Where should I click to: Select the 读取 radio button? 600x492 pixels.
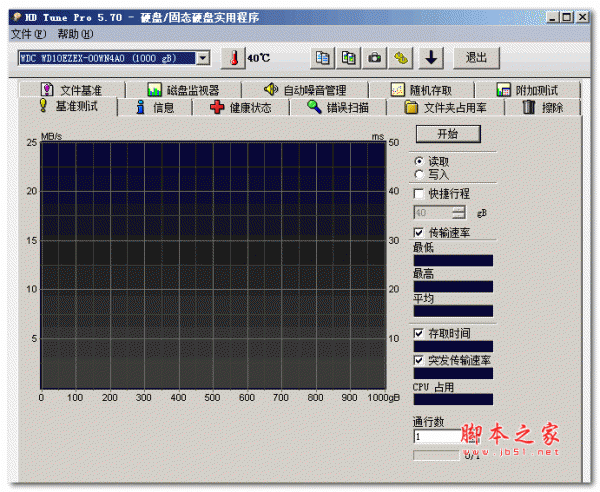coord(419,161)
